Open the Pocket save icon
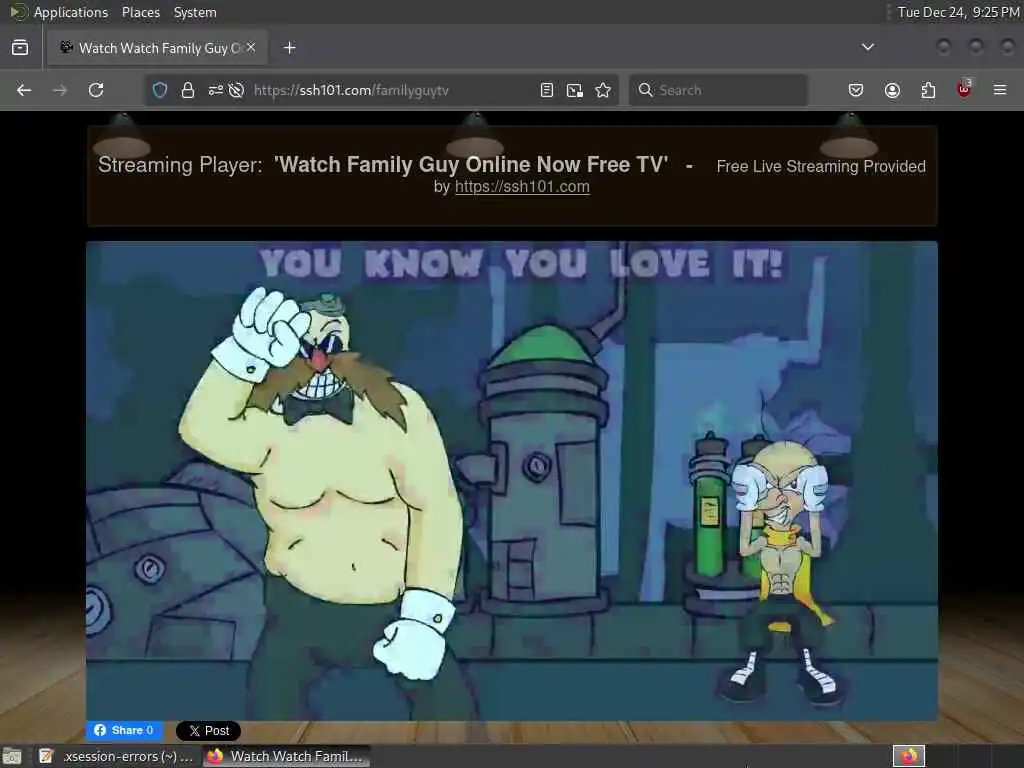The height and width of the screenshot is (768, 1024). [x=856, y=90]
